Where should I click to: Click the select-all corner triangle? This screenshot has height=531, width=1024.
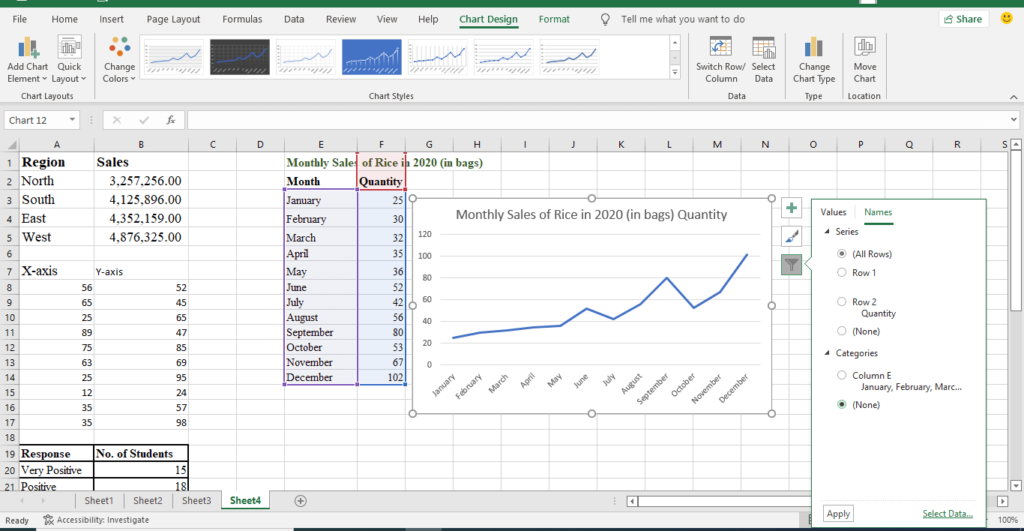point(10,144)
